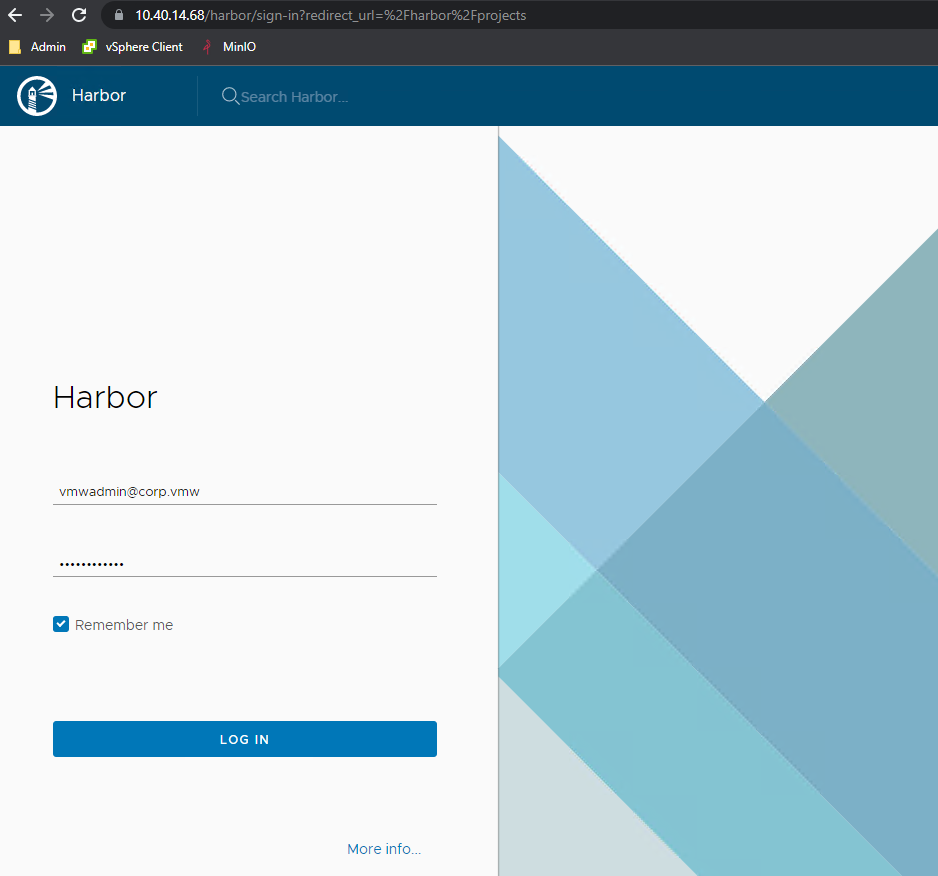938x876 pixels.
Task: Click the large Harbor sign-in heading
Action: pos(105,397)
